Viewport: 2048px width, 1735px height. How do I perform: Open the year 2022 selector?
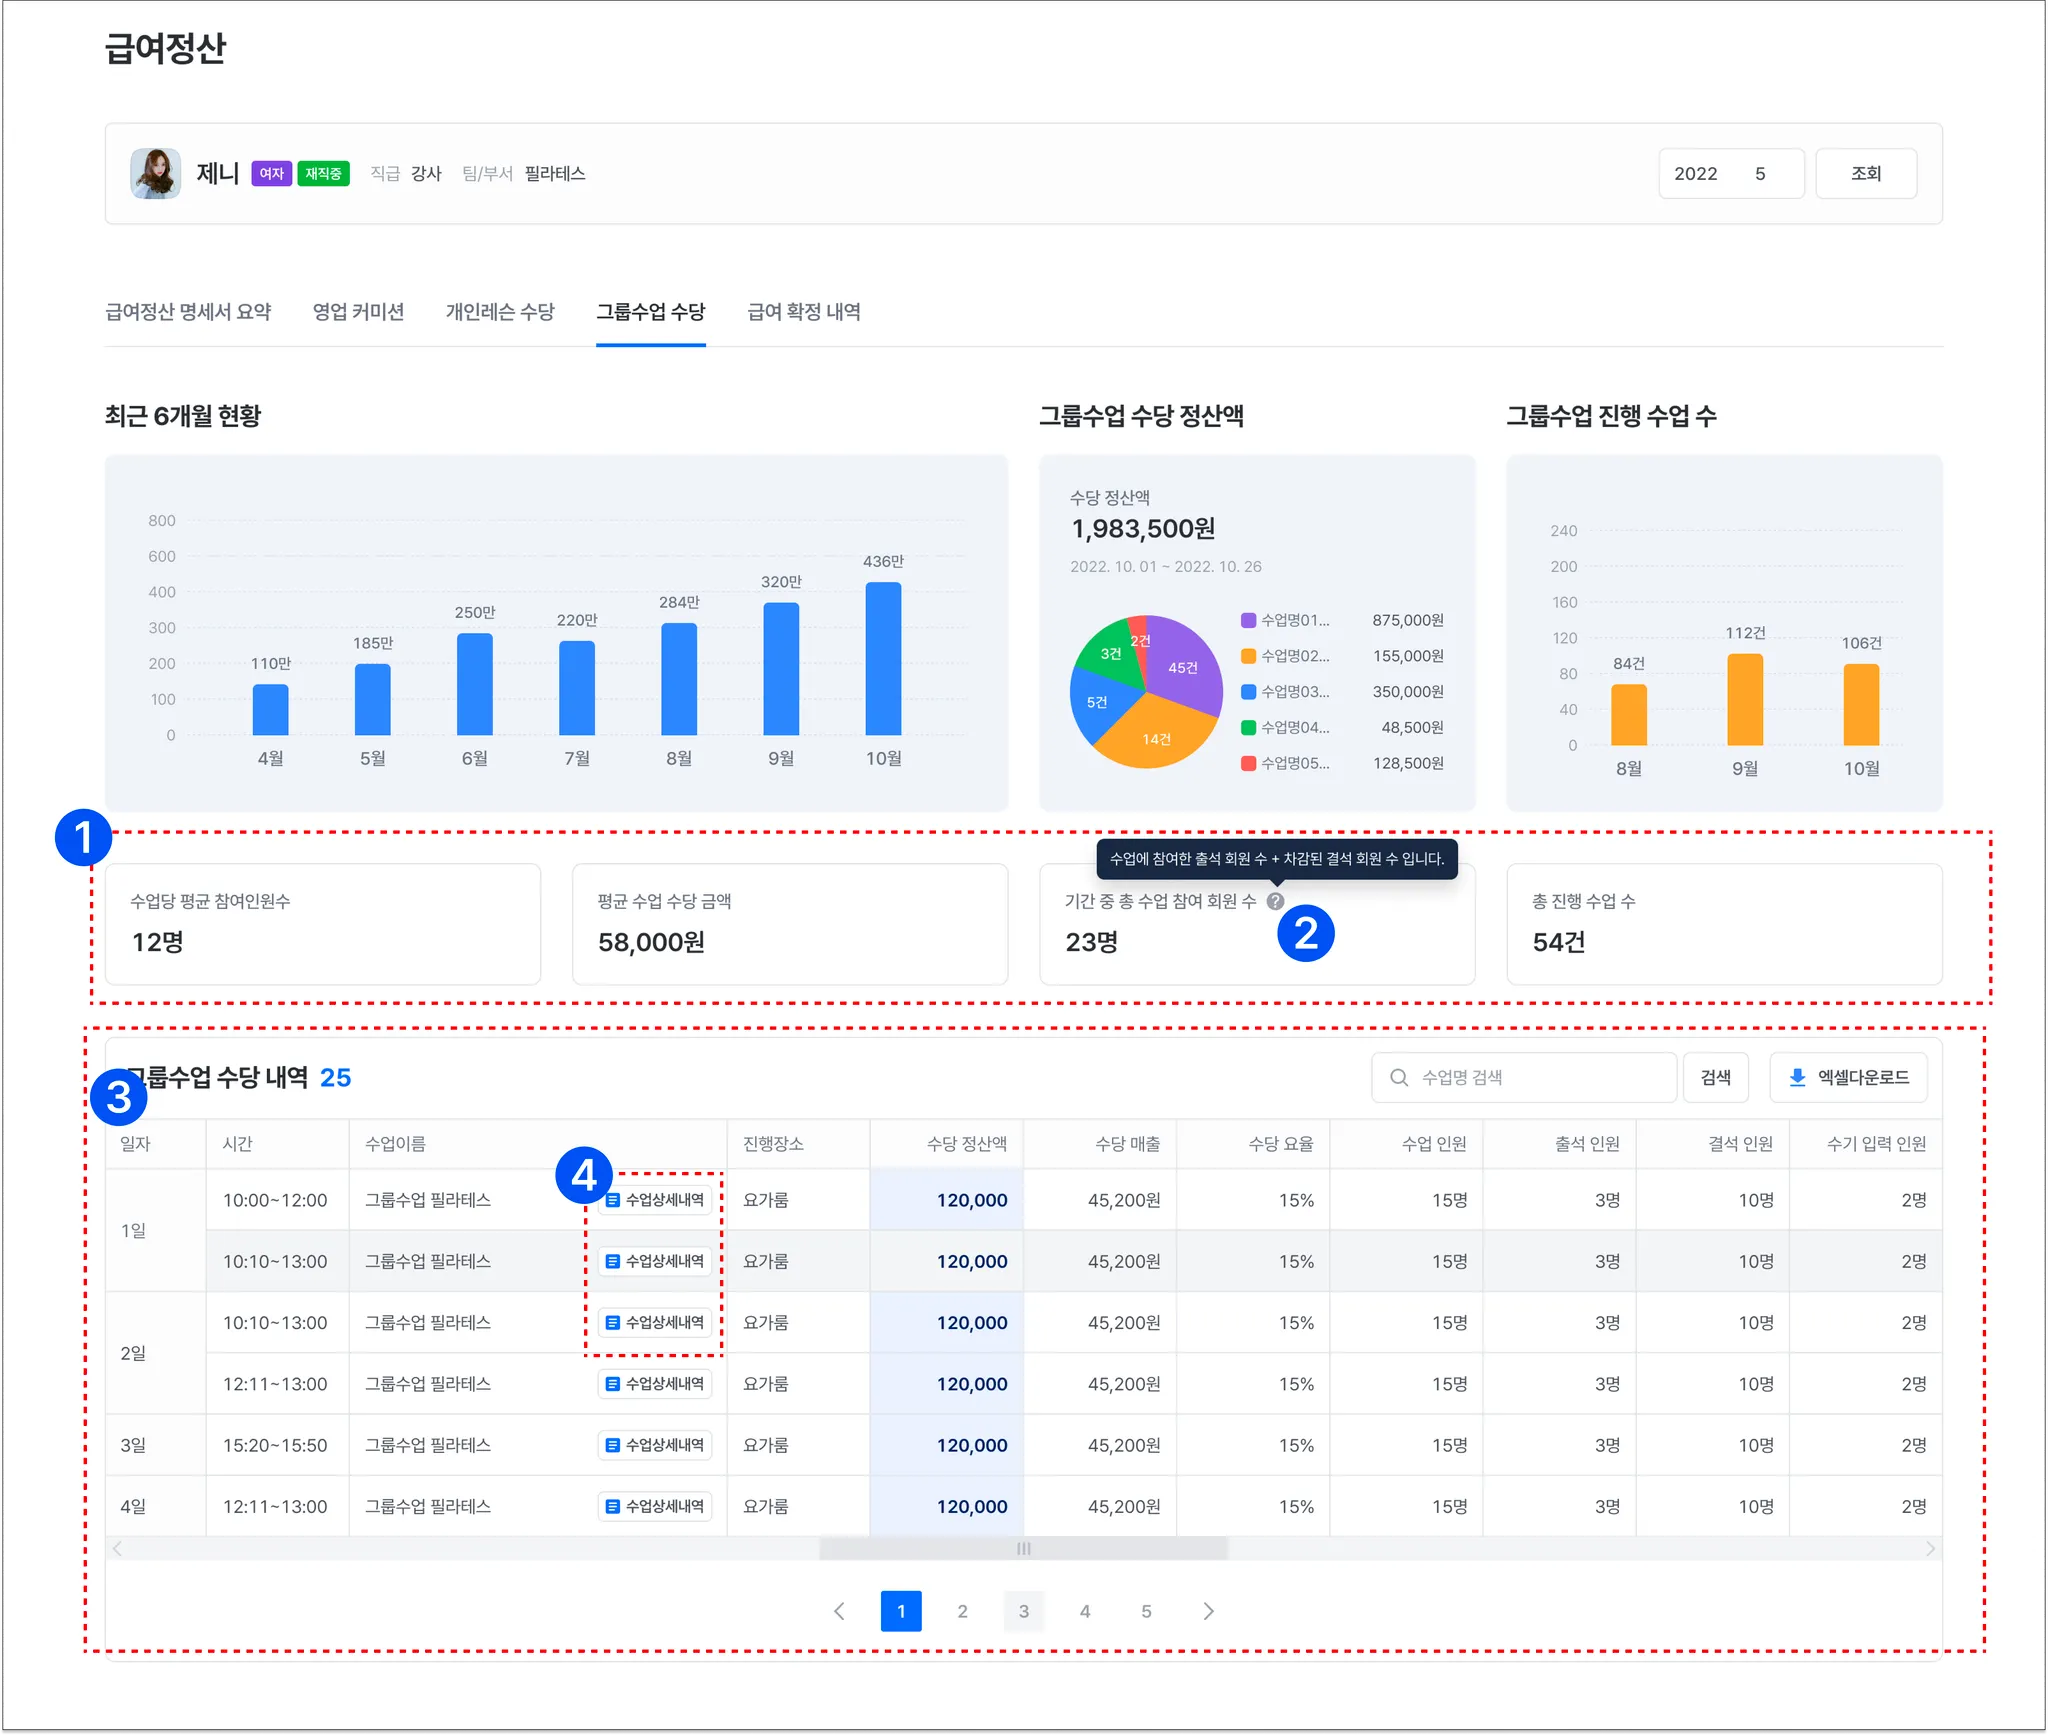pyautogui.click(x=1696, y=174)
